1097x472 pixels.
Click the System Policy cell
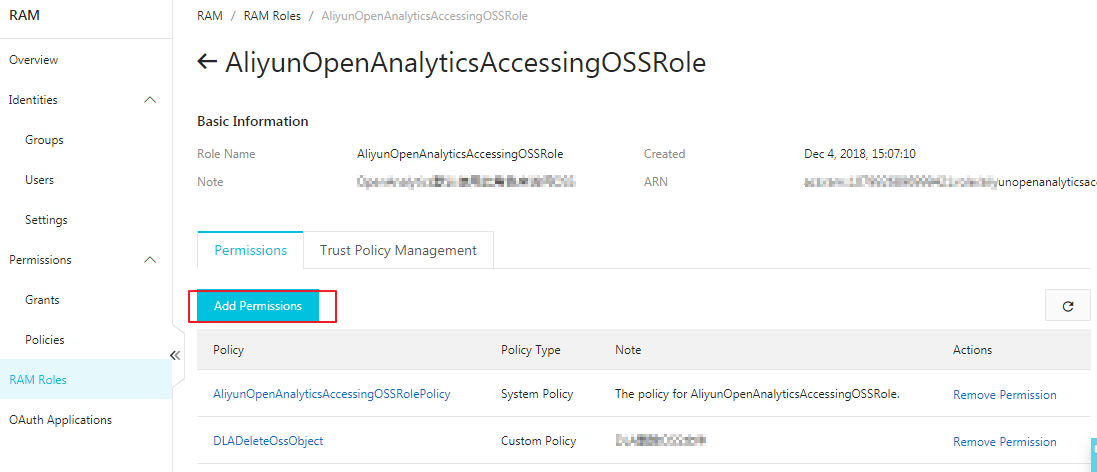537,394
